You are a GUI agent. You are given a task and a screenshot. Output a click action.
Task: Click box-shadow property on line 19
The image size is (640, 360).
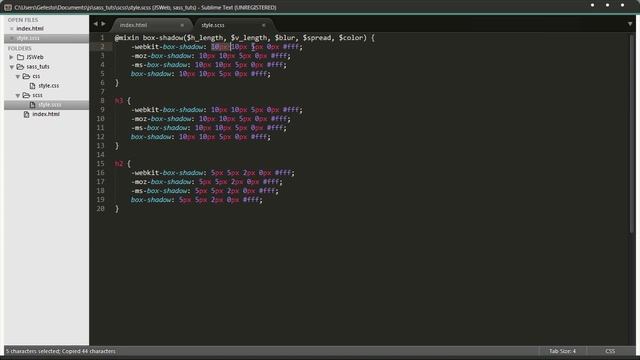(151, 200)
